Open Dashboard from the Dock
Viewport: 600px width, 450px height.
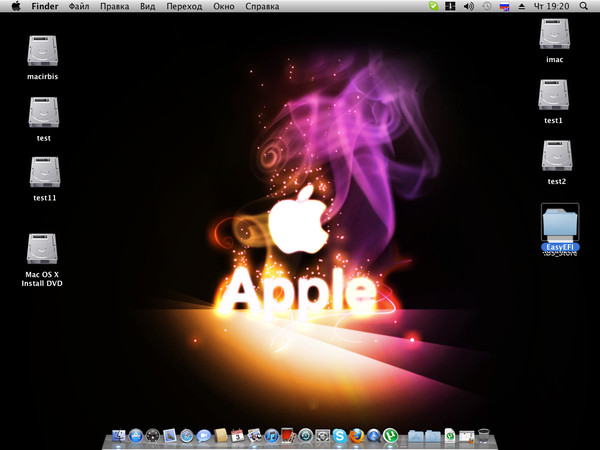[152, 436]
